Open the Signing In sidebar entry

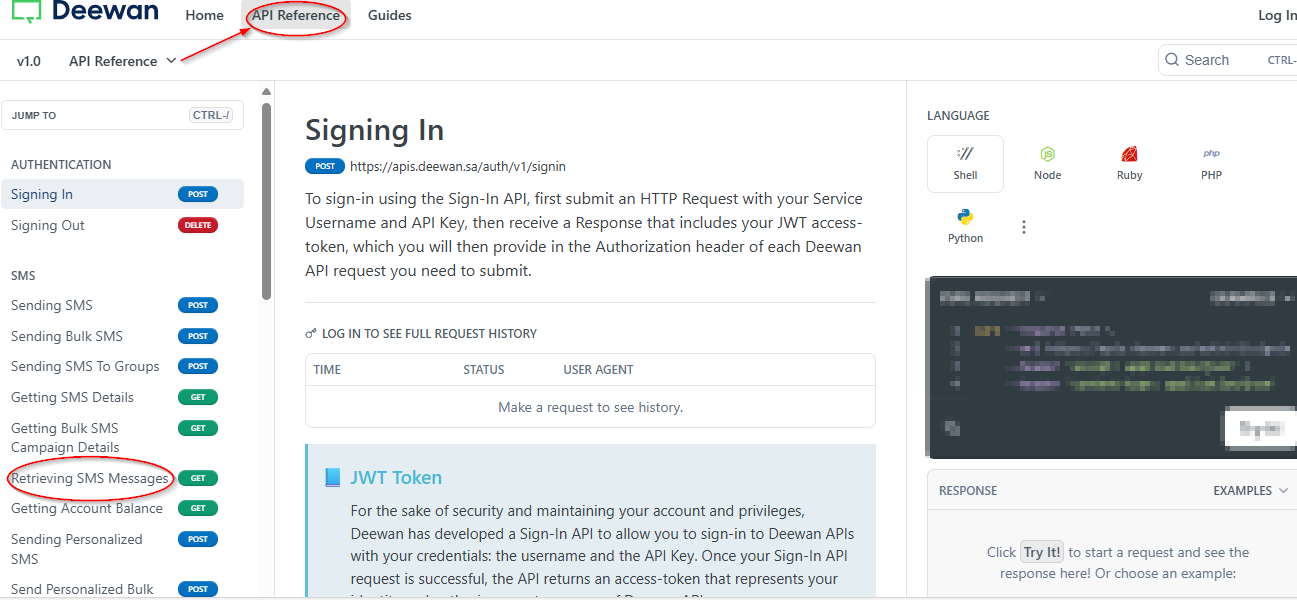pyautogui.click(x=122, y=194)
